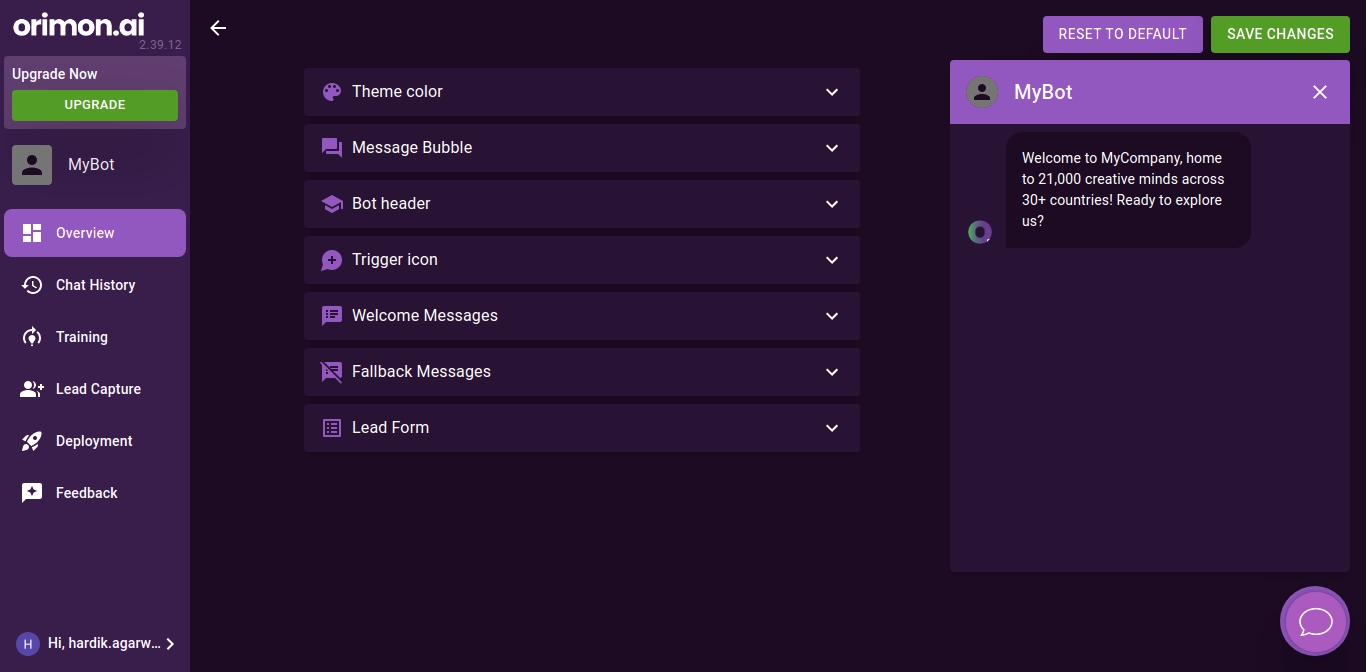
Task: Click the back arrow icon
Action: coord(218,28)
